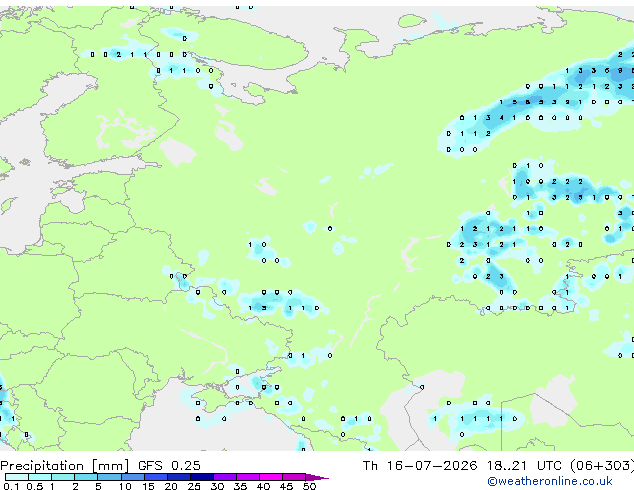The width and height of the screenshot is (634, 490).
Task: Click the "(06+303)" forecast run label
Action: click(x=602, y=466)
